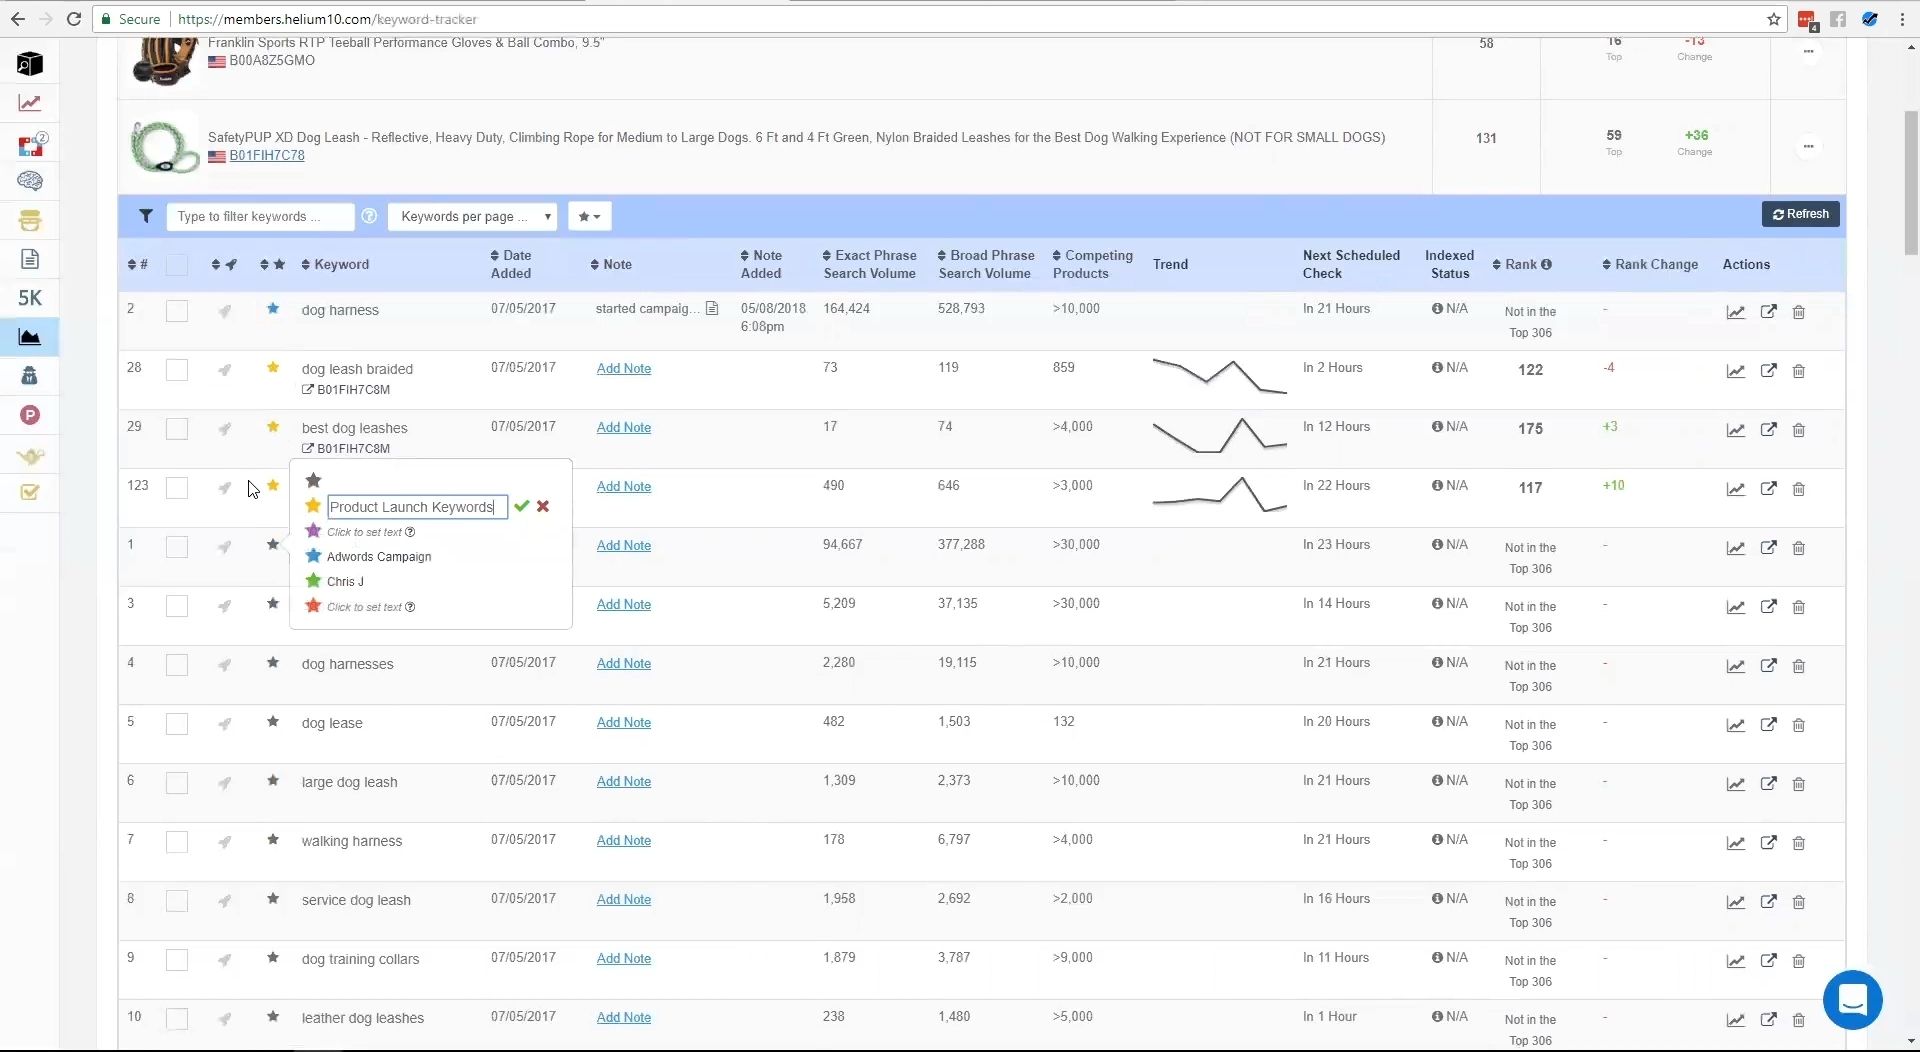The image size is (1920, 1052).
Task: Toggle star for walking harness row
Action: click(273, 840)
